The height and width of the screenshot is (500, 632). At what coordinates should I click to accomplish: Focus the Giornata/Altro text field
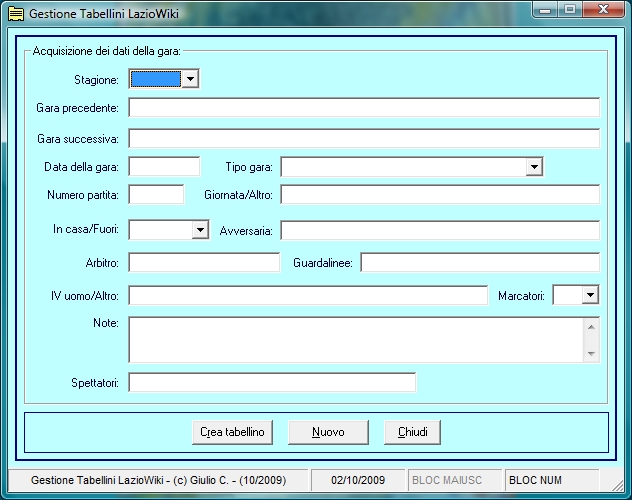(x=439, y=194)
